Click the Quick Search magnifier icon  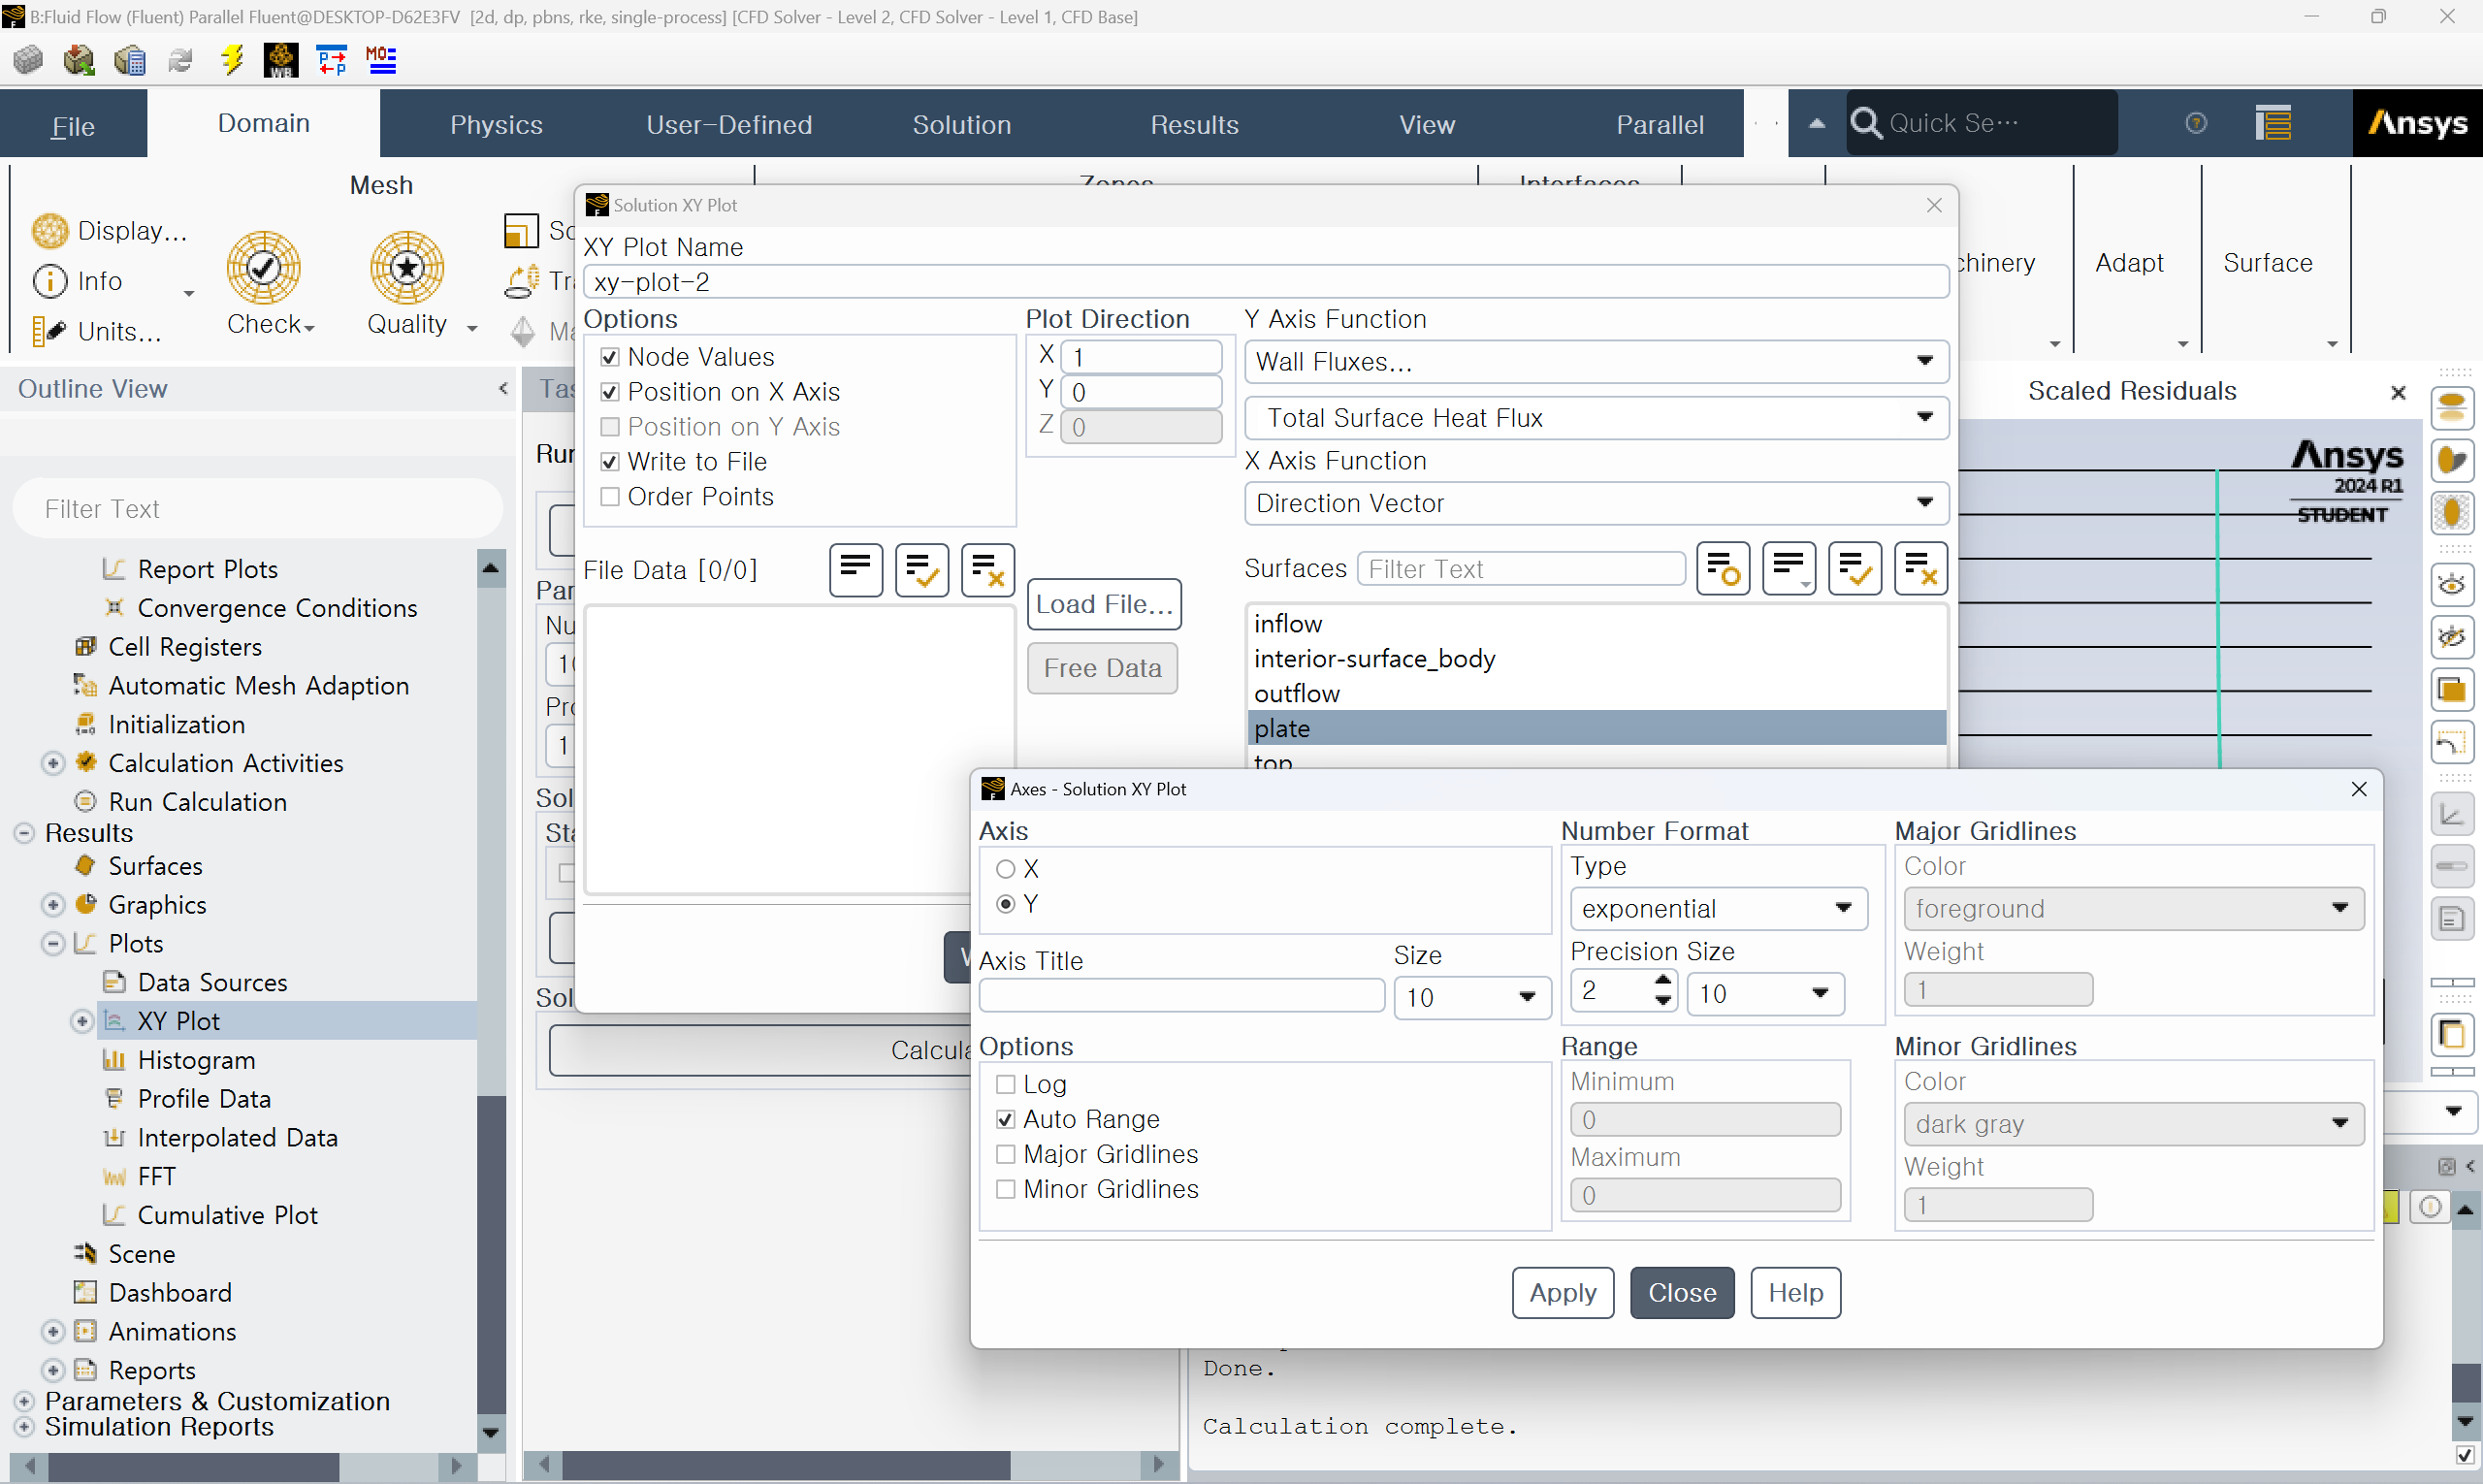[1866, 123]
